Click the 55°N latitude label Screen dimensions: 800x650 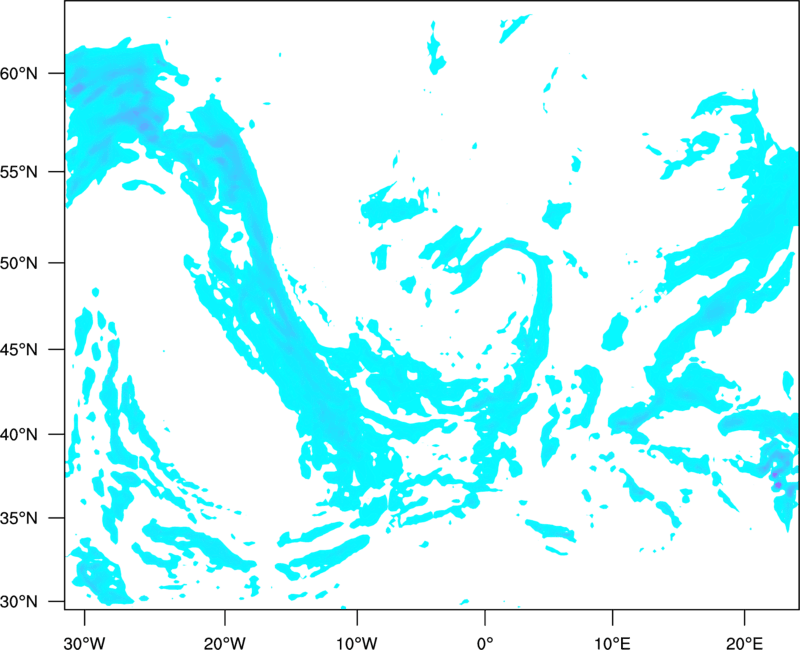coord(19,172)
